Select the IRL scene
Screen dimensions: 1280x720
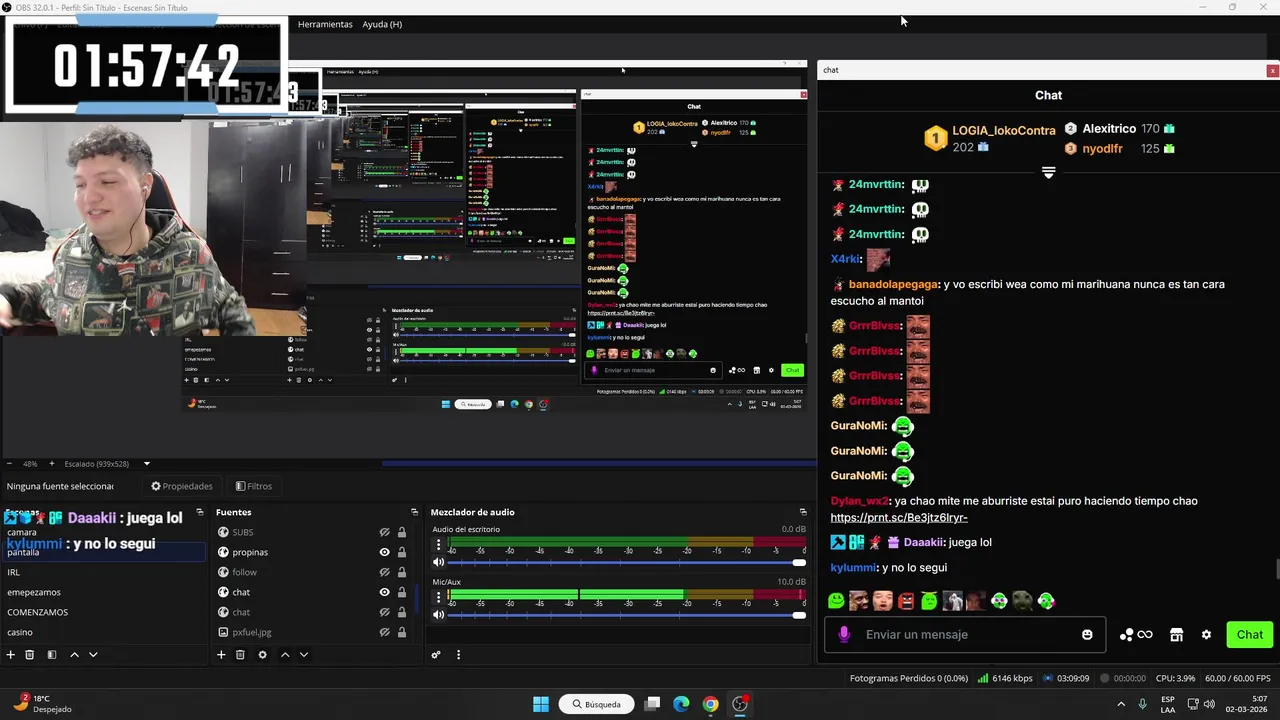tap(102, 572)
